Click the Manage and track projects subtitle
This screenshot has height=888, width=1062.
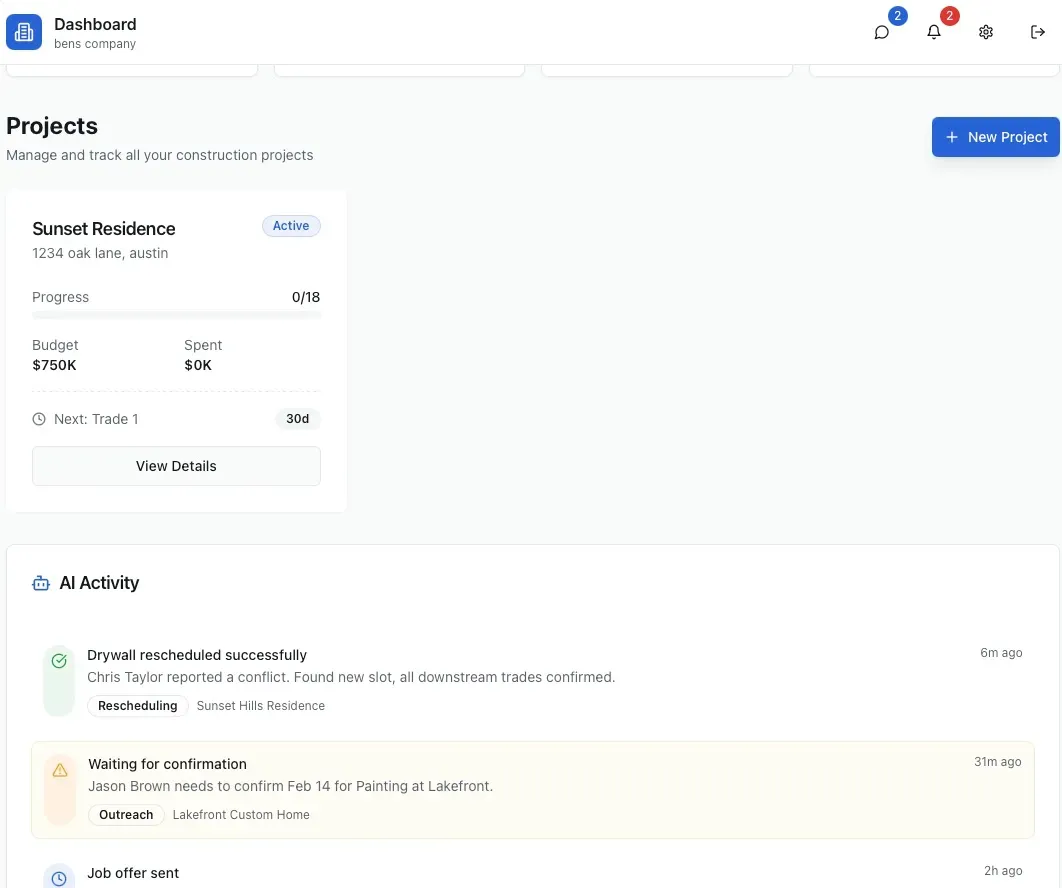(160, 155)
